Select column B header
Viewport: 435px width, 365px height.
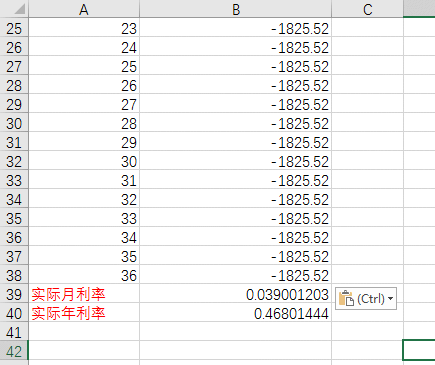(x=236, y=9)
